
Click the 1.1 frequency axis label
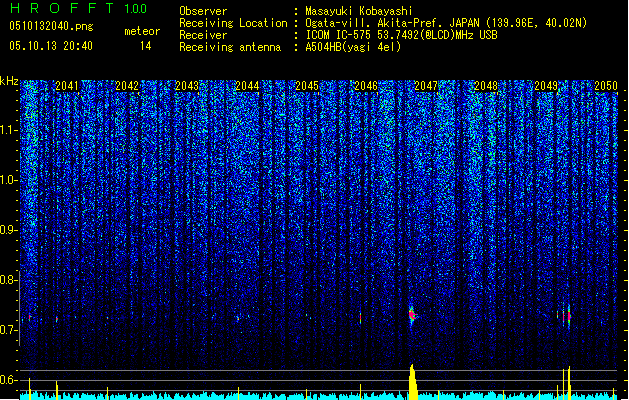(x=9, y=130)
